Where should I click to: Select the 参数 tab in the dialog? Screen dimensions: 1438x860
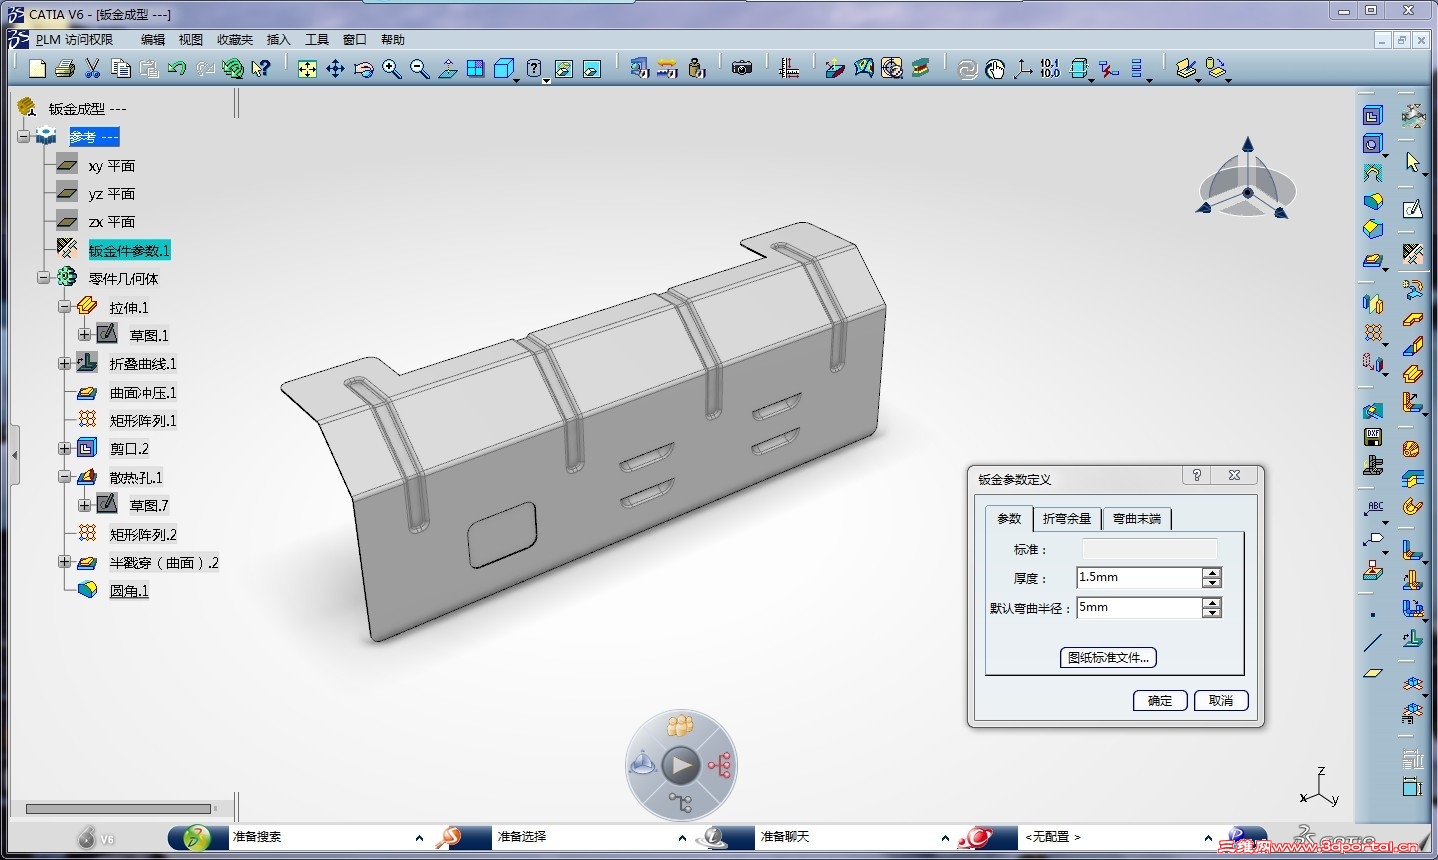click(1009, 518)
